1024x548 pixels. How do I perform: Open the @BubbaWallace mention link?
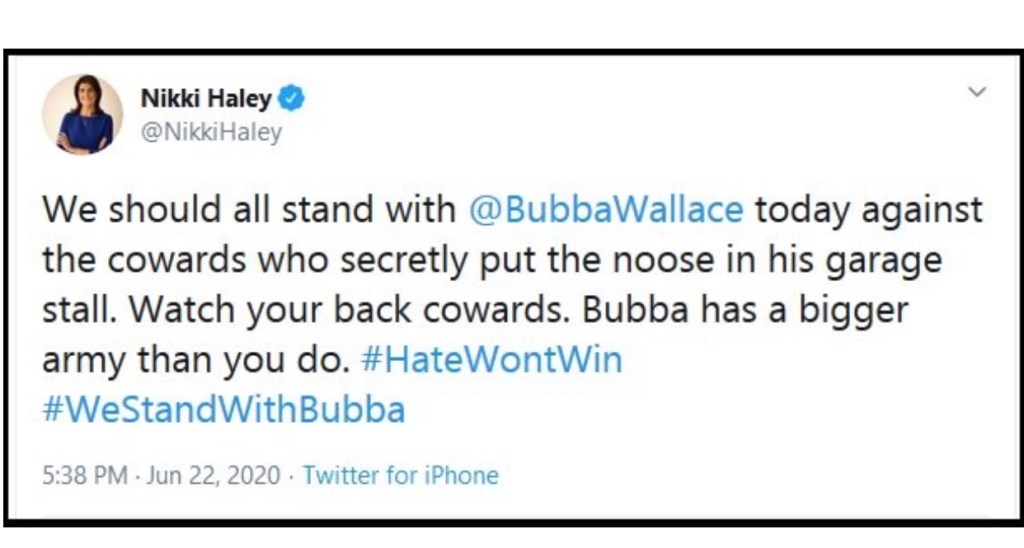click(x=606, y=210)
